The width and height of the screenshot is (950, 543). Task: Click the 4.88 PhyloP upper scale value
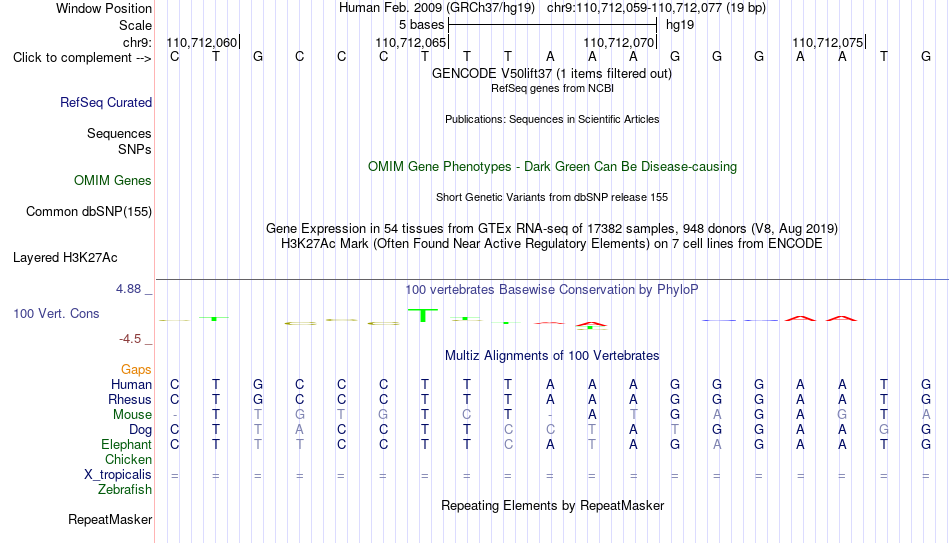tap(129, 289)
